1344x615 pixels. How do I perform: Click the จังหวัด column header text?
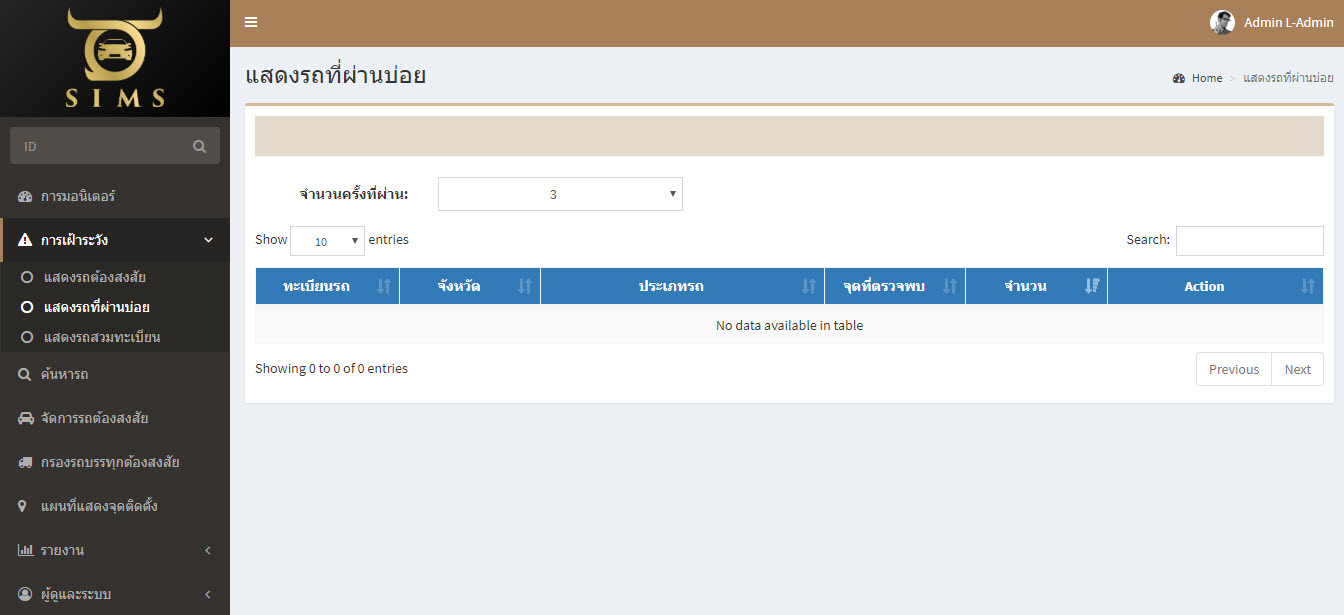pos(458,286)
